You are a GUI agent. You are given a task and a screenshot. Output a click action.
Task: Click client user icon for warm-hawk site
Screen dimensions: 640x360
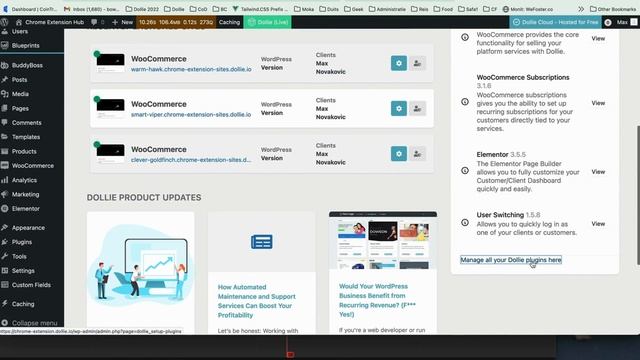pos(418,63)
